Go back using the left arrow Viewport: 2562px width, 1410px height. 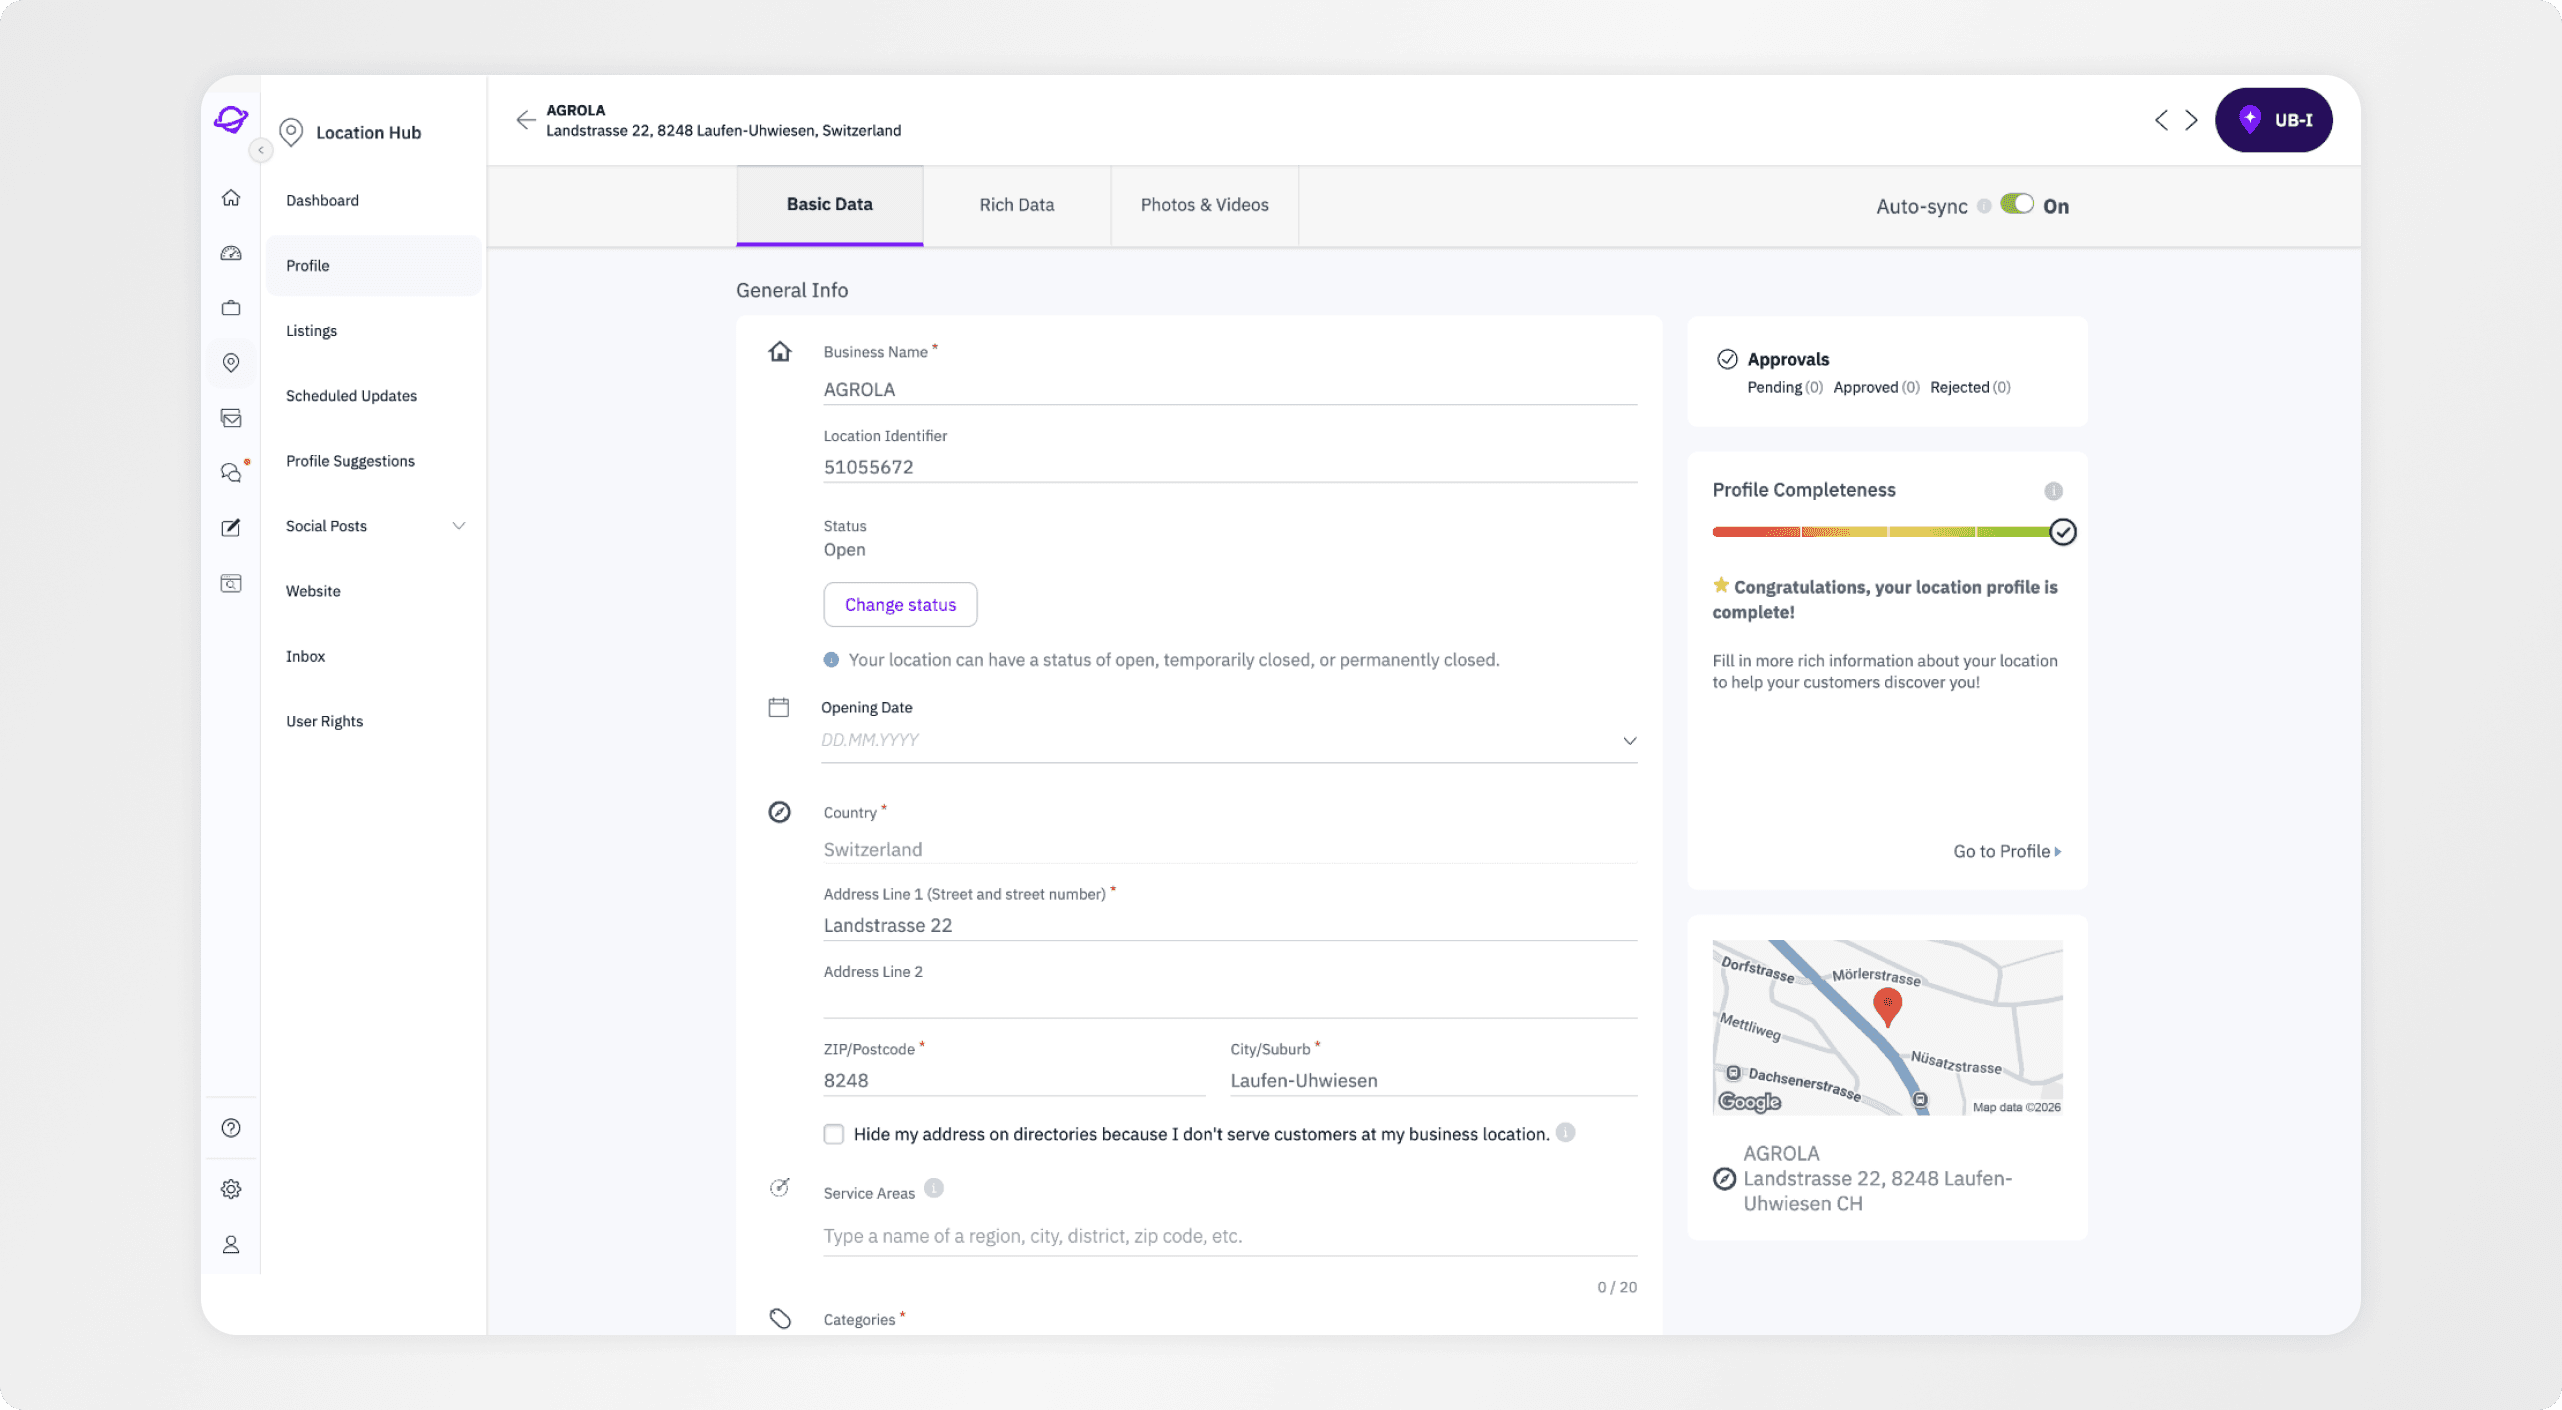click(525, 120)
